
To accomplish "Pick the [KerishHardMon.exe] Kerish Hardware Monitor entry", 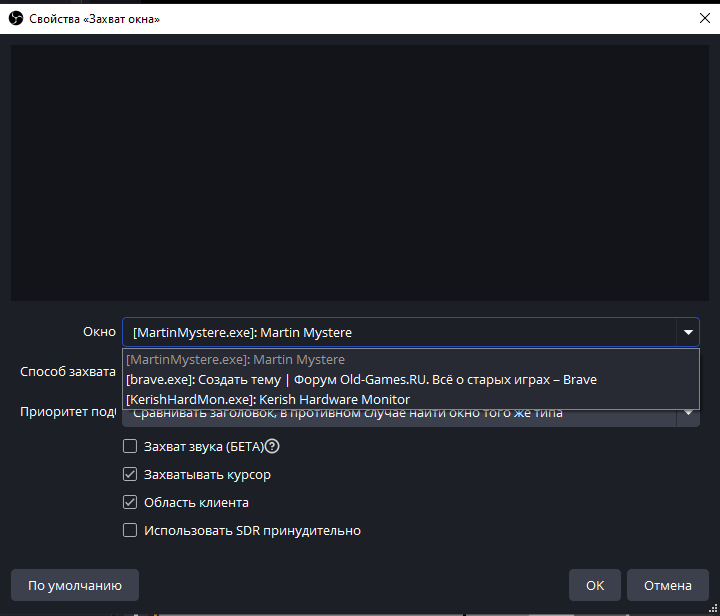I will tap(268, 399).
